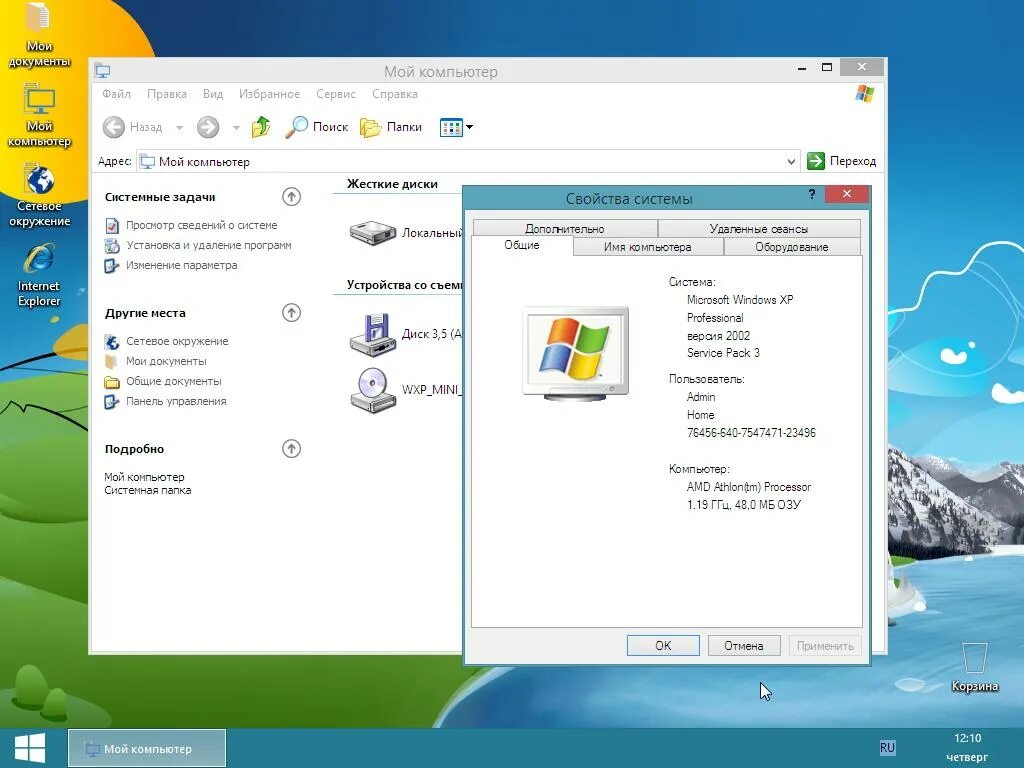Open the Файл menu
1024x768 pixels.
[x=116, y=94]
